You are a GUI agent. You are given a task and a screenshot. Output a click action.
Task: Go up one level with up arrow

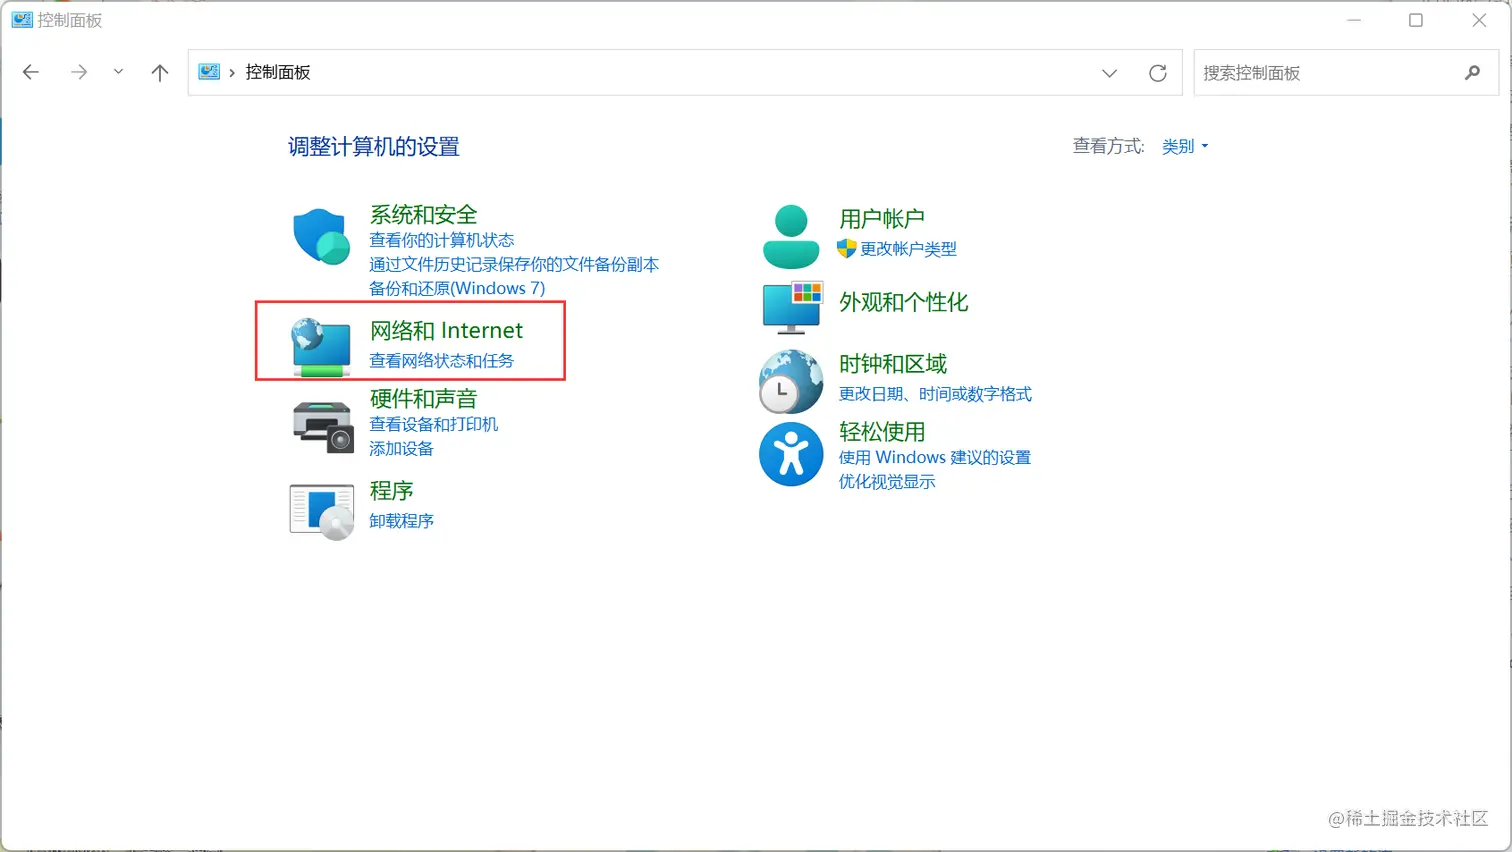point(160,72)
